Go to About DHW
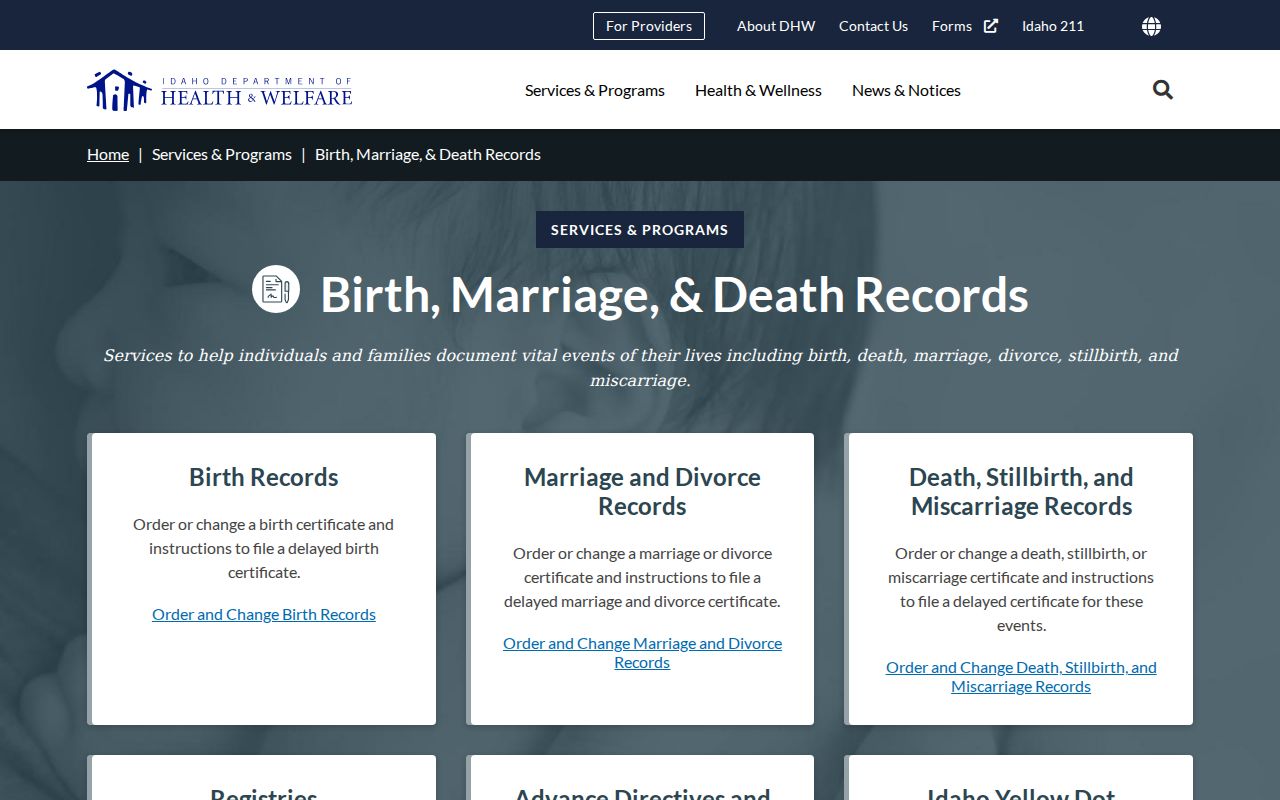This screenshot has height=800, width=1280. tap(776, 26)
